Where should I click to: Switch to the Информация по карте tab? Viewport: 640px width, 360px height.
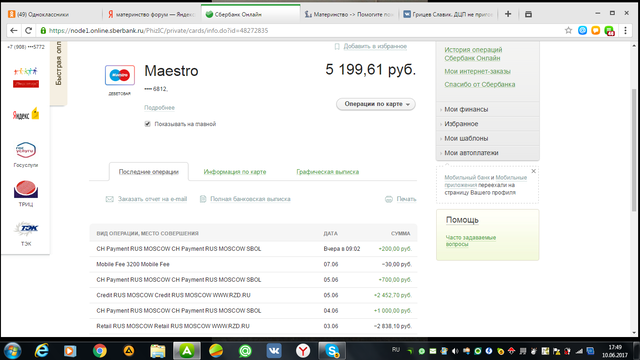pos(235,172)
